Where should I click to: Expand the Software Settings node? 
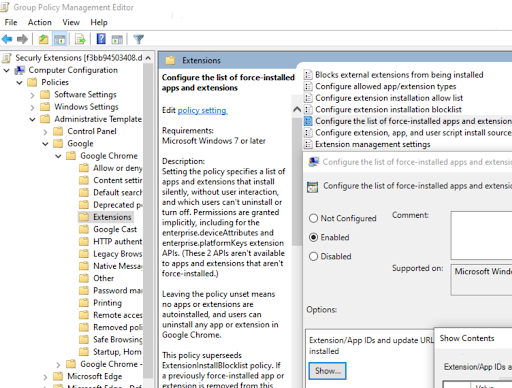pyautogui.click(x=32, y=95)
